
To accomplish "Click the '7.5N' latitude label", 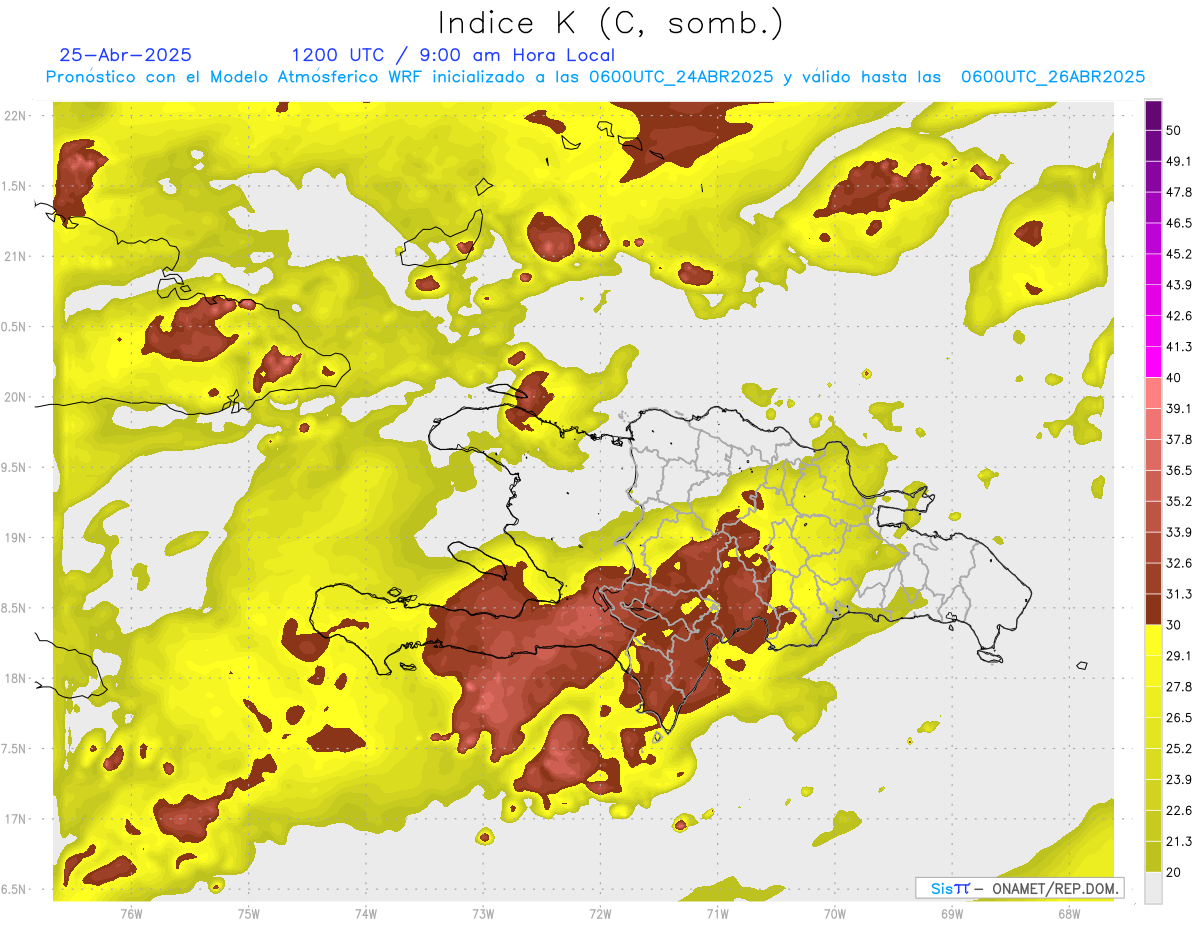I will pos(14,749).
